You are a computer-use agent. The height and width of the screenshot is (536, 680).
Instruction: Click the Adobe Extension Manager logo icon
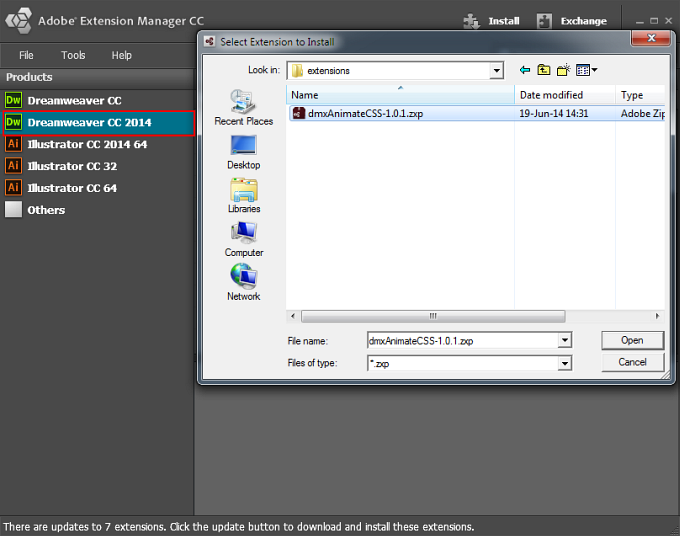pos(18,20)
